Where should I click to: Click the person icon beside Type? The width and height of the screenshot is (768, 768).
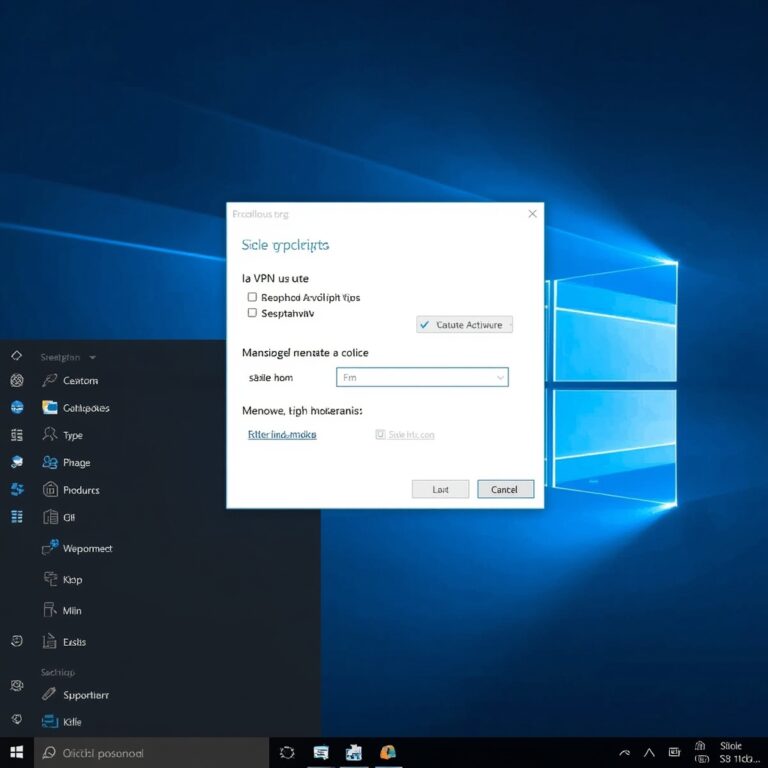point(49,434)
